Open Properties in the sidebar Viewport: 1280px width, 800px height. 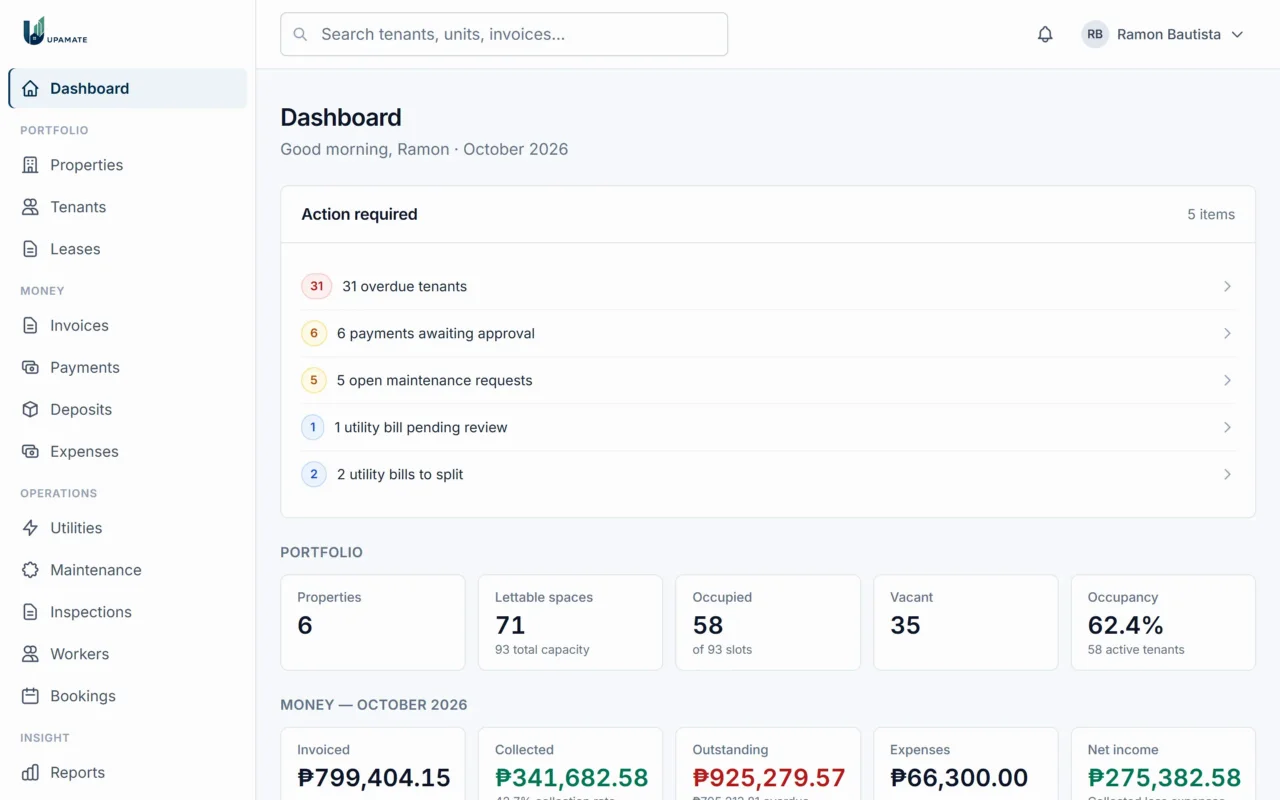click(128, 165)
